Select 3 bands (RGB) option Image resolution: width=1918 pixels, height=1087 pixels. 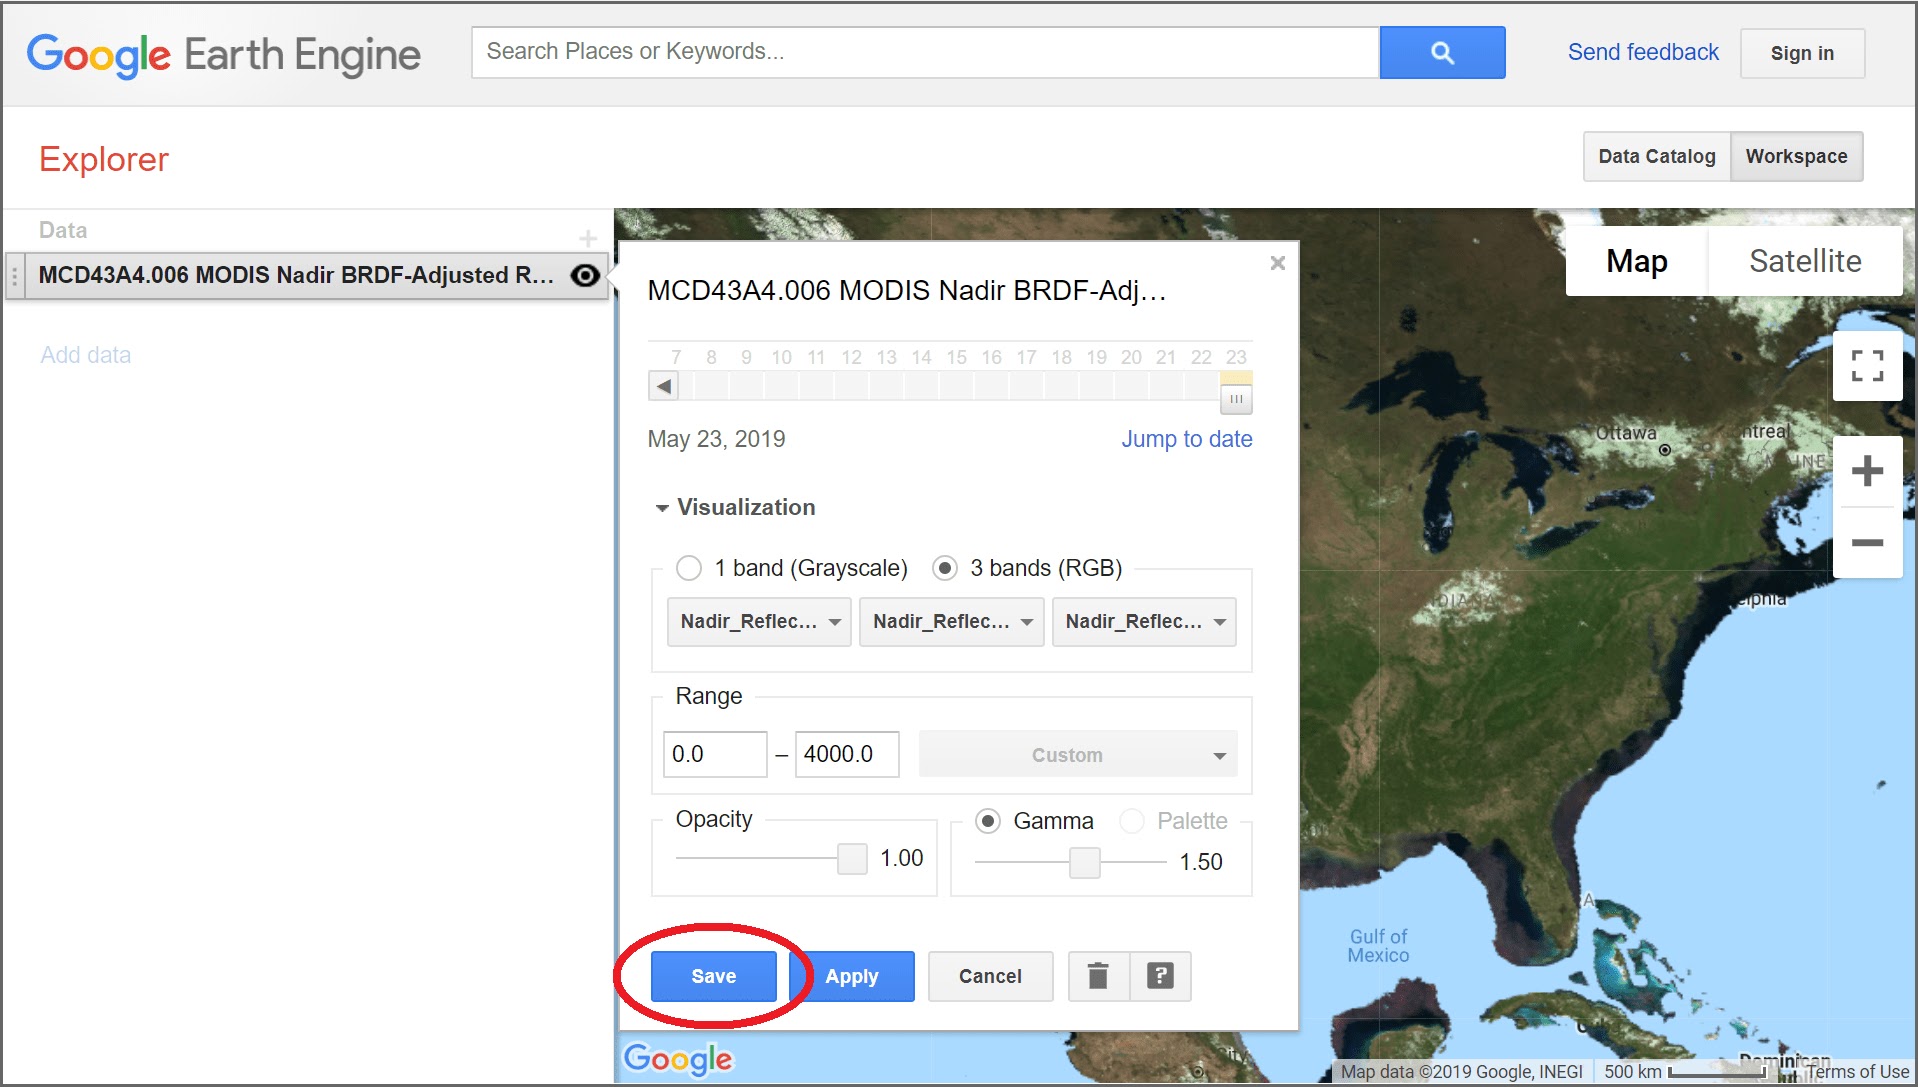[x=945, y=568]
